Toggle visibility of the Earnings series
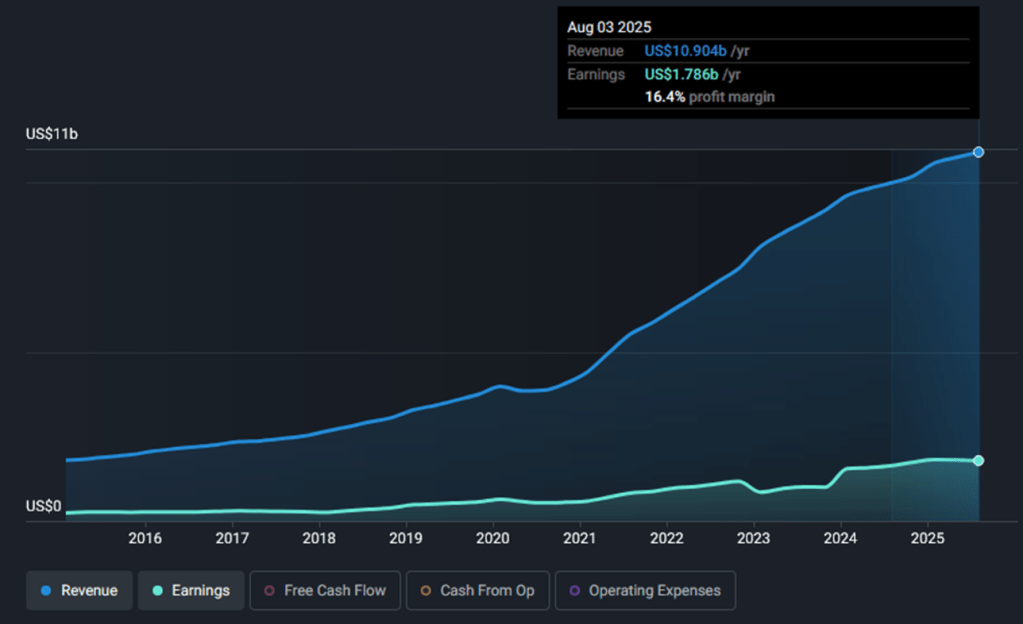The image size is (1023, 624). click(x=190, y=591)
